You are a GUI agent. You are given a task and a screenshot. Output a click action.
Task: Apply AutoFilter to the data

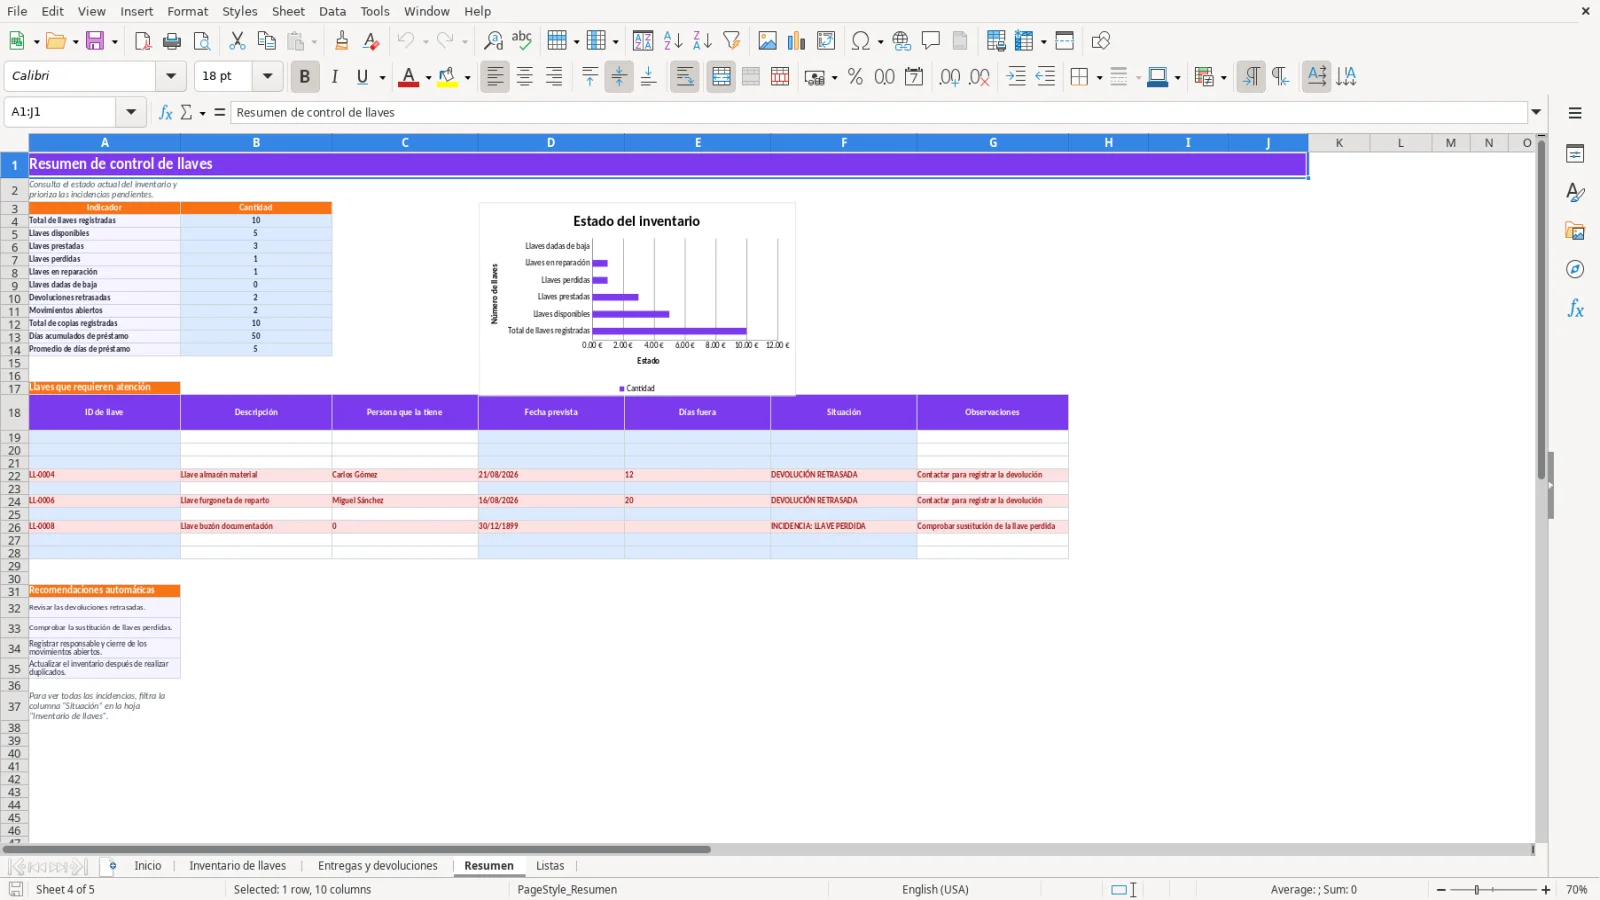point(732,41)
